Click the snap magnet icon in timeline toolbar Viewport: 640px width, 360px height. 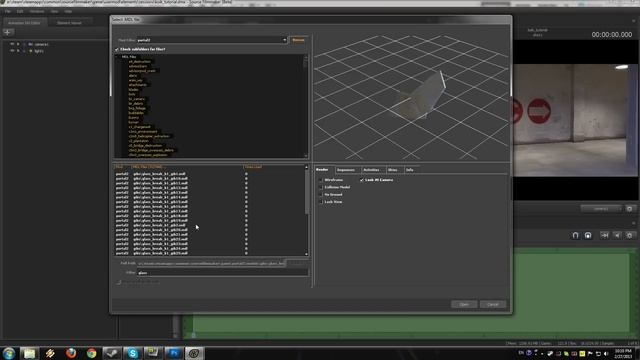[x=576, y=236]
